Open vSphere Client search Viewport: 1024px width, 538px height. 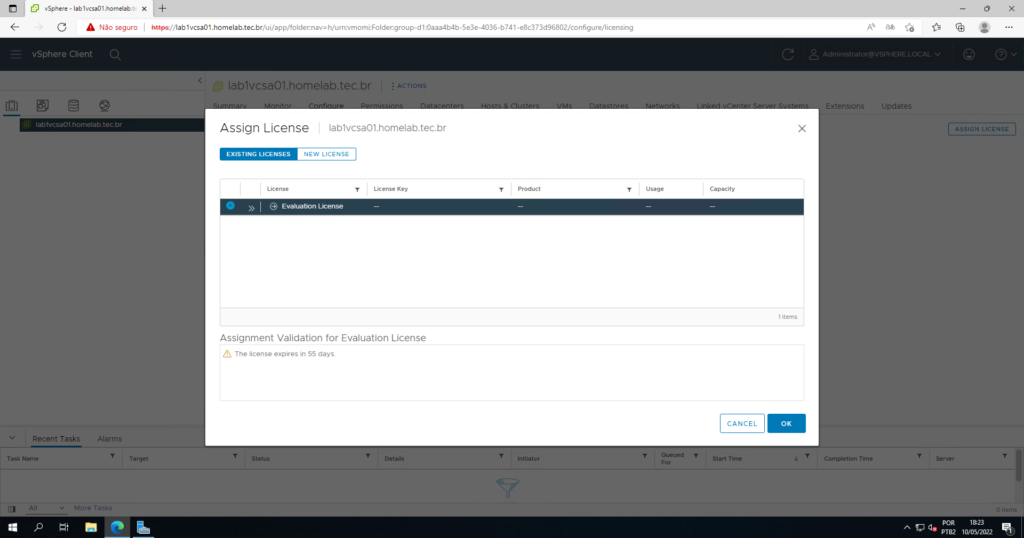(115, 55)
